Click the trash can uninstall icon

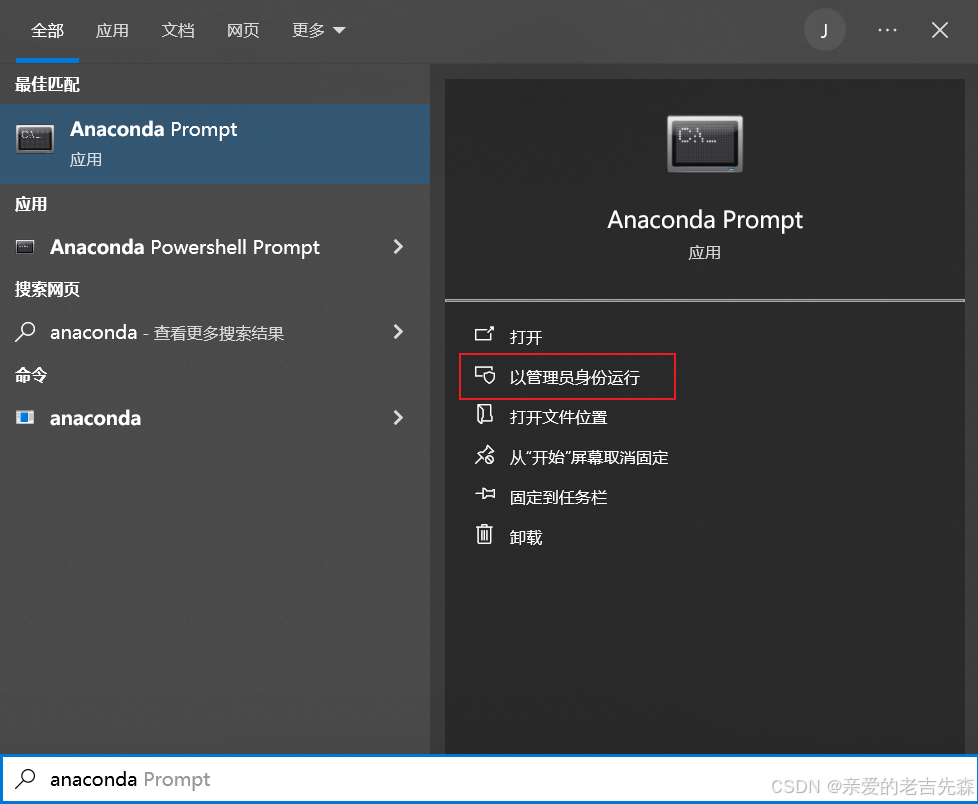[x=485, y=535]
